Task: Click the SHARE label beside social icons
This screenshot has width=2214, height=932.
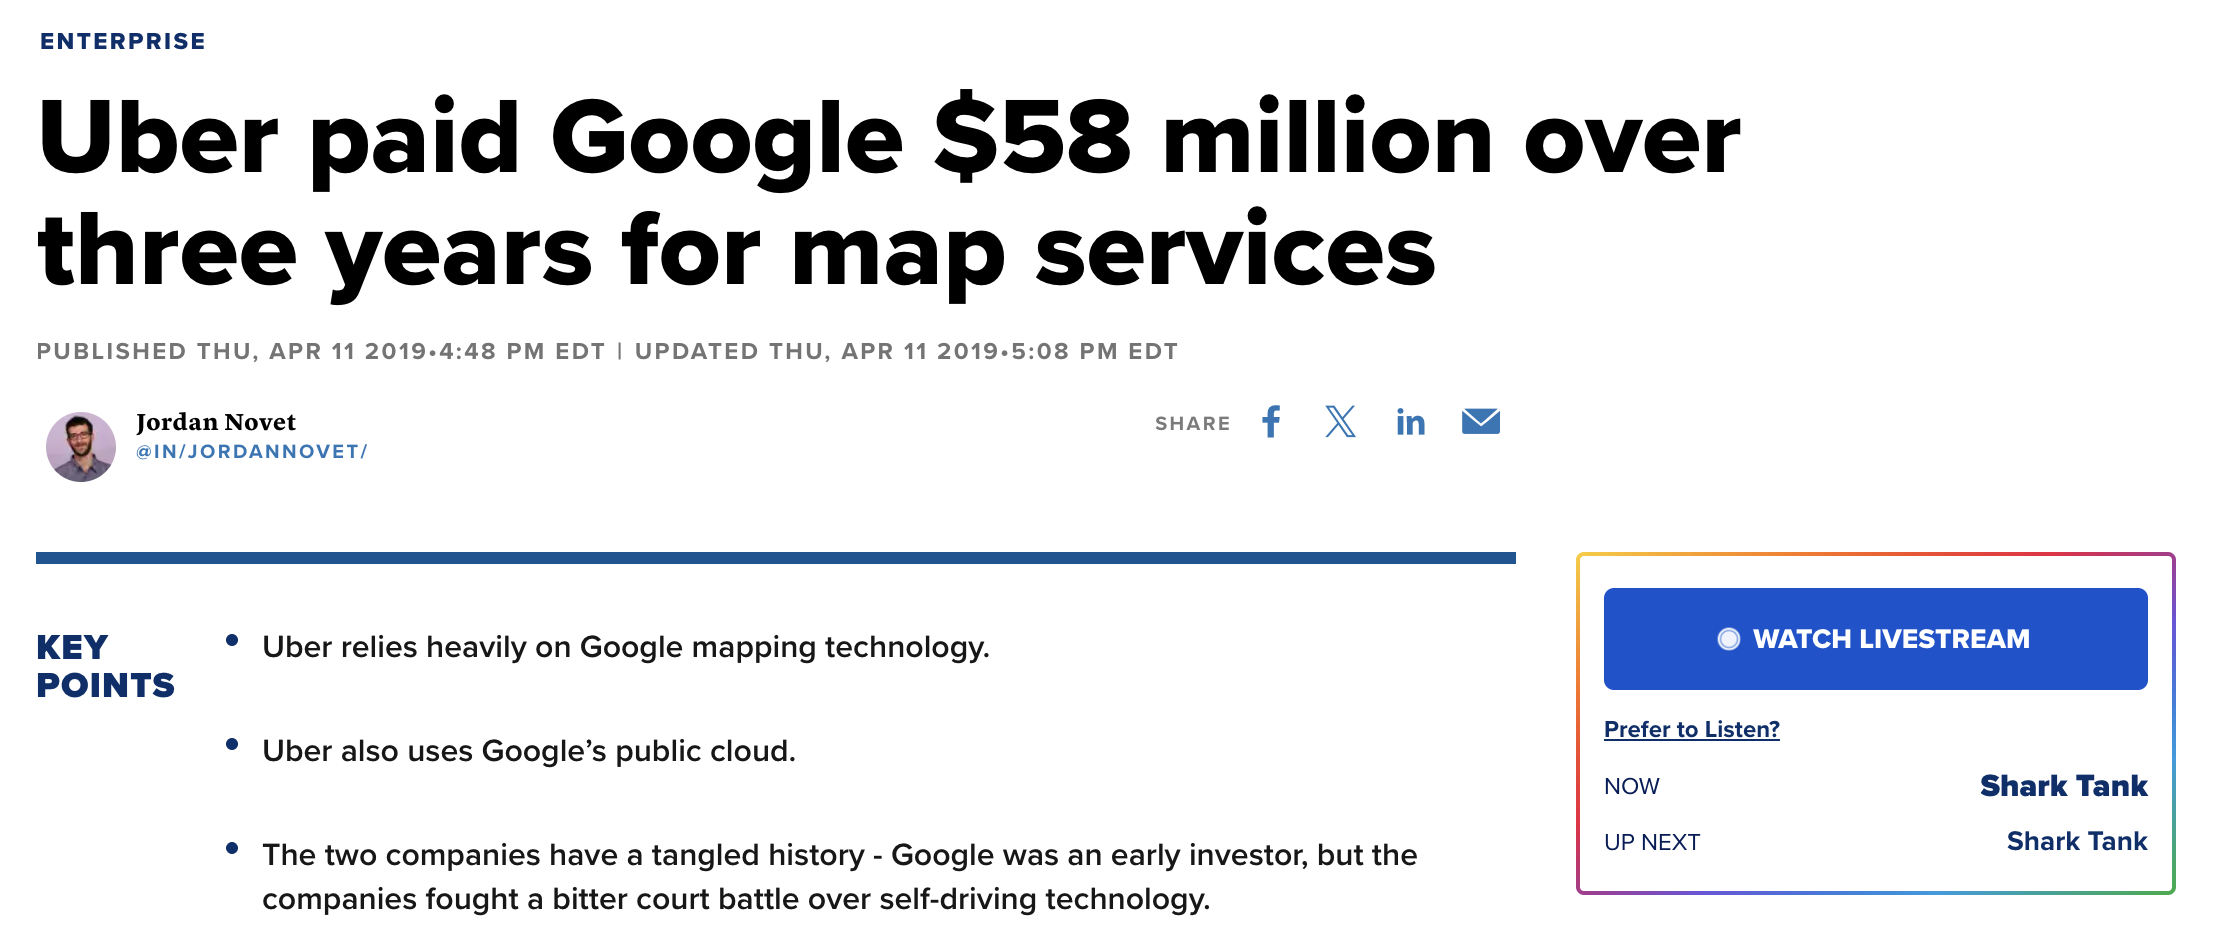Action: coord(1192,423)
